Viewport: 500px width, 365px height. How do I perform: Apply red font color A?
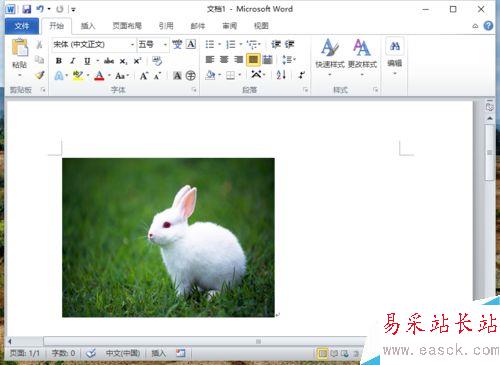tap(99, 76)
